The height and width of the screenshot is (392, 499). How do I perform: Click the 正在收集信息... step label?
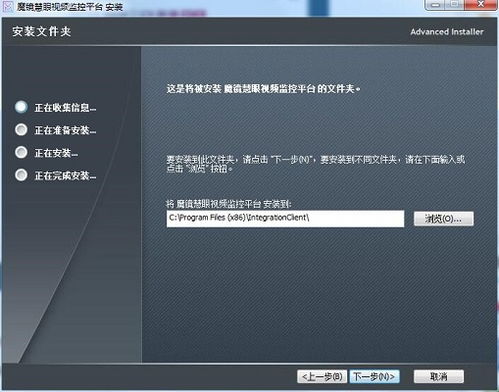tap(65, 108)
